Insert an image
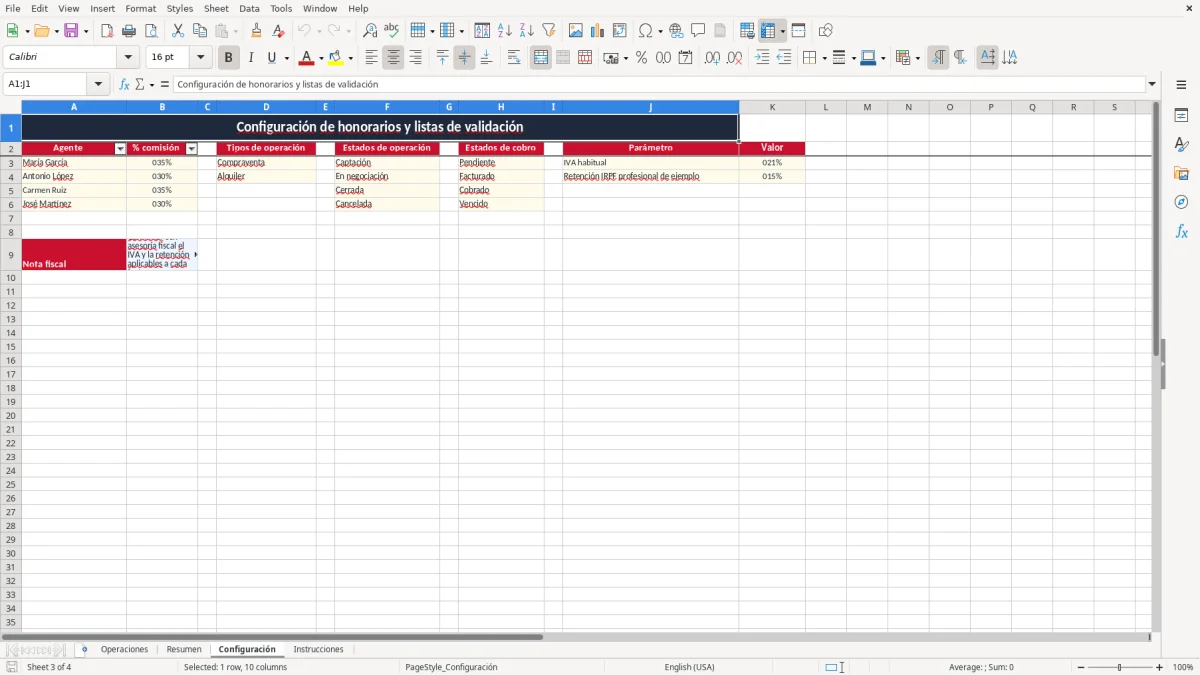 pyautogui.click(x=575, y=31)
